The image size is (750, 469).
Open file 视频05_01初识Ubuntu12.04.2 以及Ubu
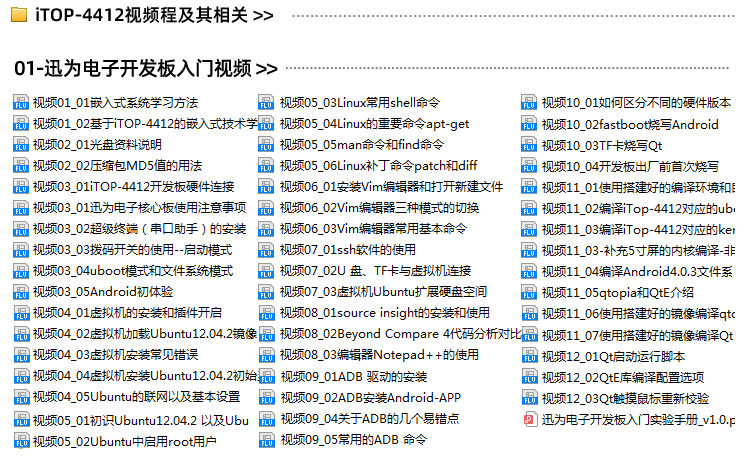pyautogui.click(x=141, y=420)
